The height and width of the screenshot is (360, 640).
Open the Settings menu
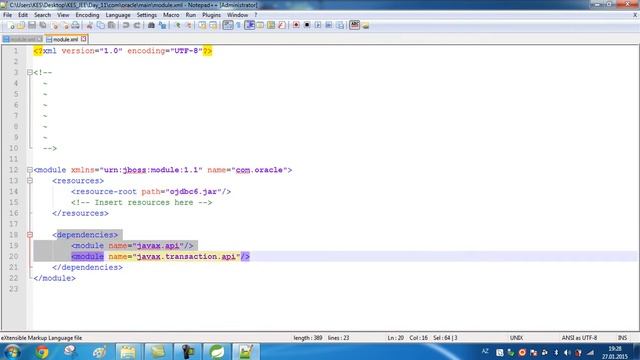(x=147, y=15)
